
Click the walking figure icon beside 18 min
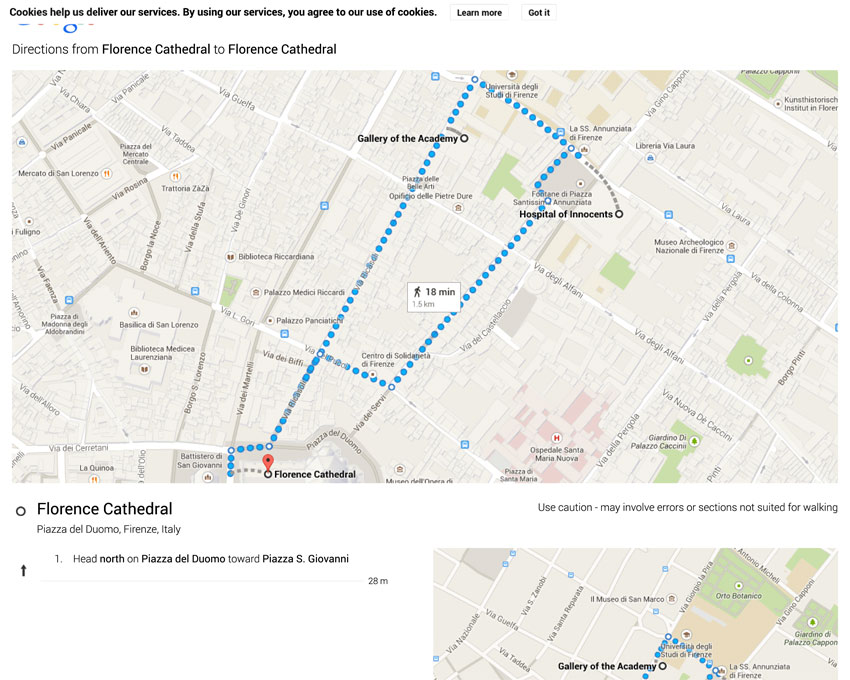point(417,292)
